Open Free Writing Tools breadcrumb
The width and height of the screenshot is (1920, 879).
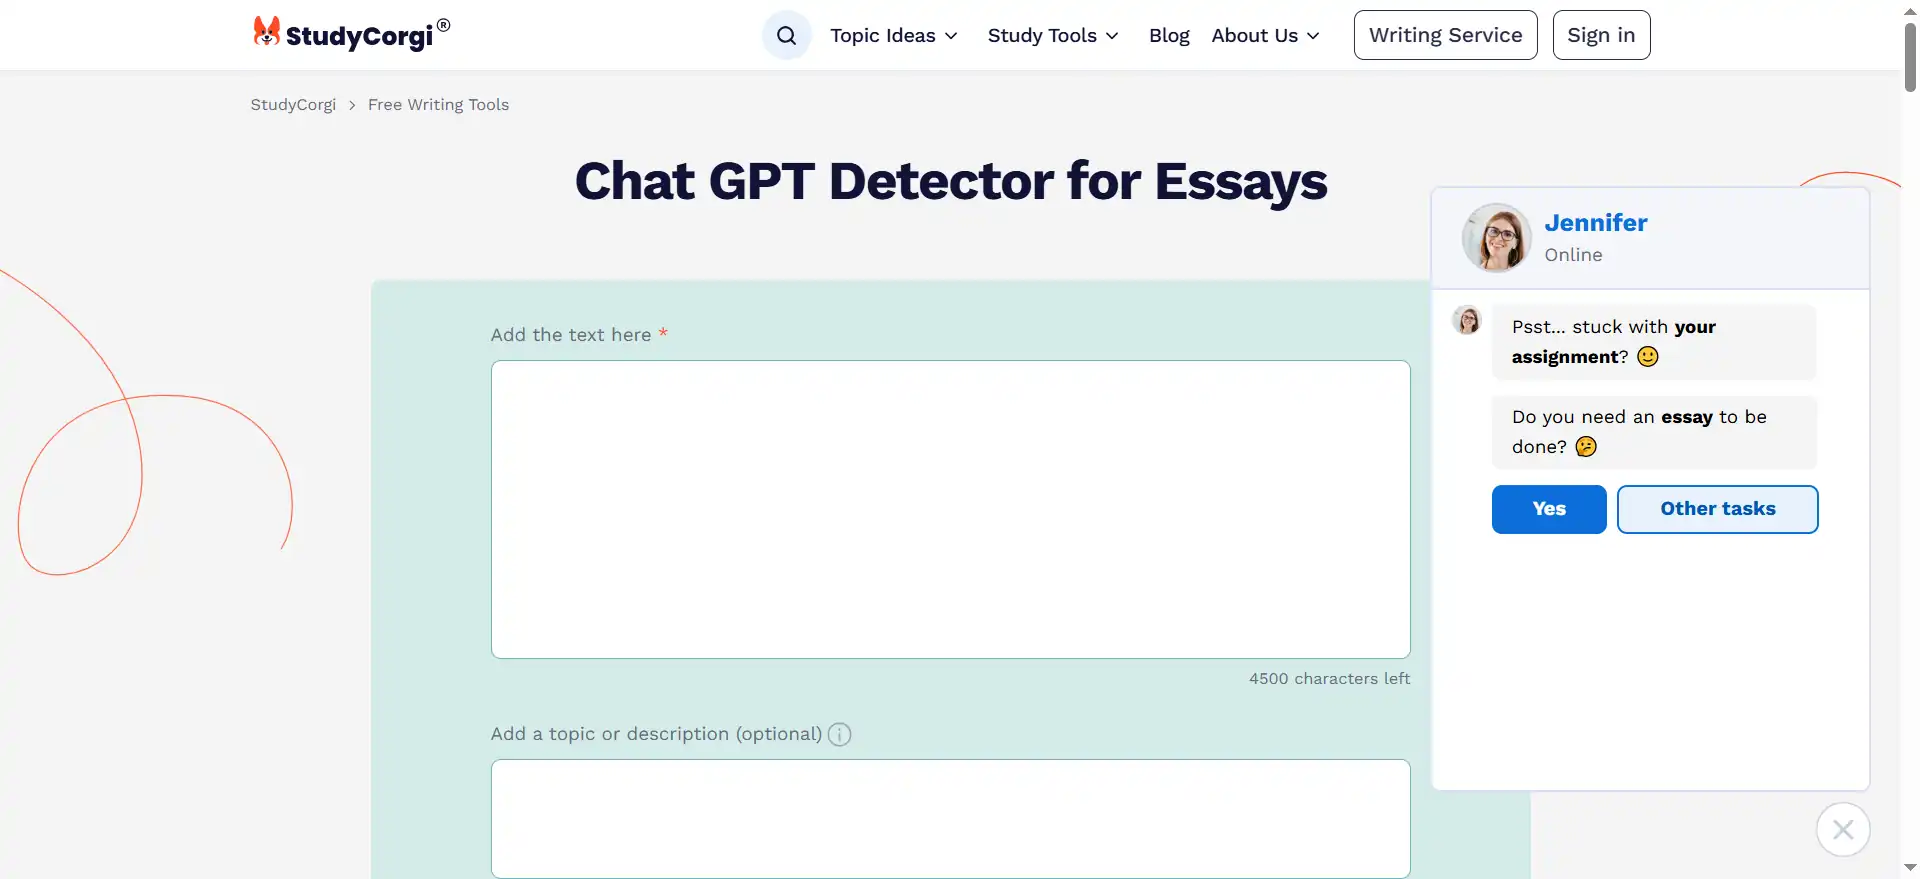click(438, 105)
